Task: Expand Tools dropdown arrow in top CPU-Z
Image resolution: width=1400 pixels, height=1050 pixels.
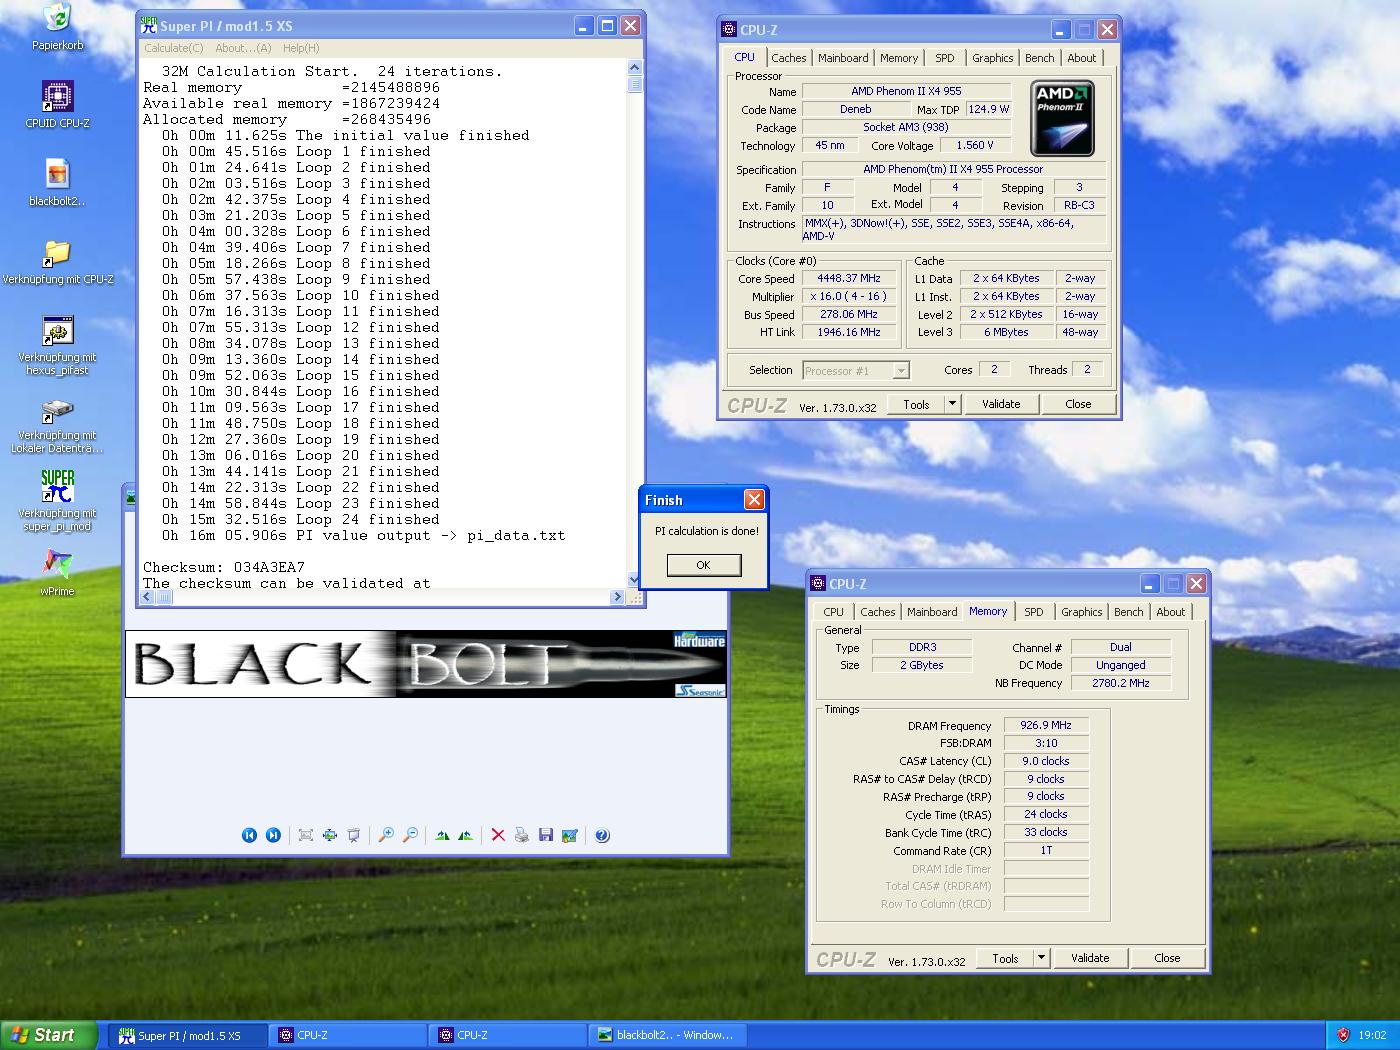Action: click(x=952, y=404)
